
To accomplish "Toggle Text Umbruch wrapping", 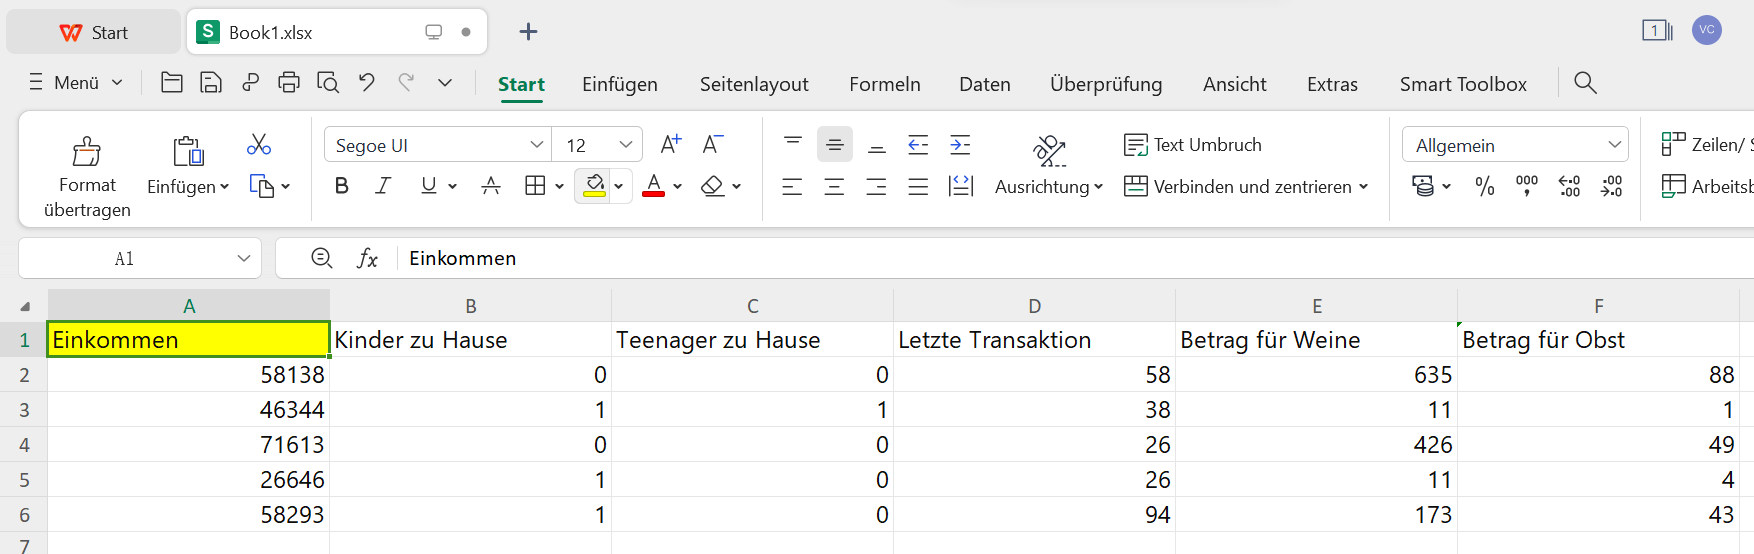I will (x=1193, y=145).
